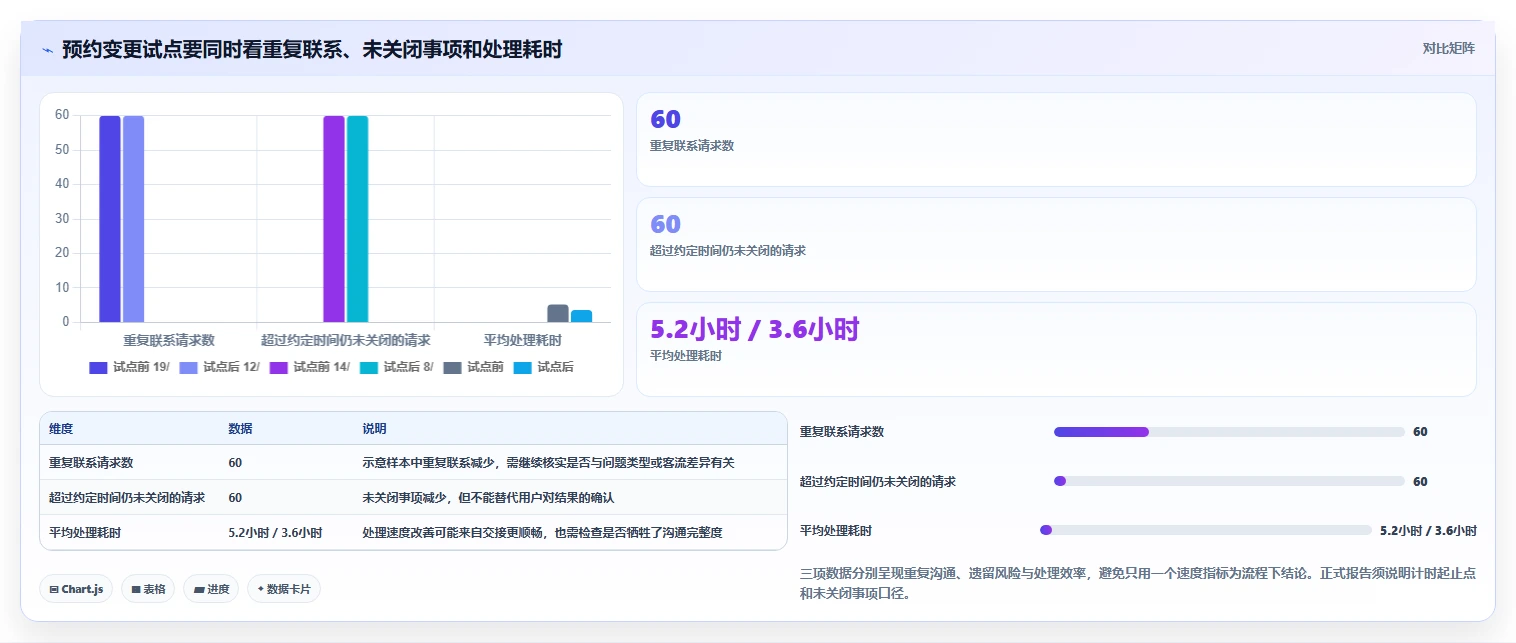Click the 进度 chip
This screenshot has height=643, width=1516.
[x=211, y=589]
